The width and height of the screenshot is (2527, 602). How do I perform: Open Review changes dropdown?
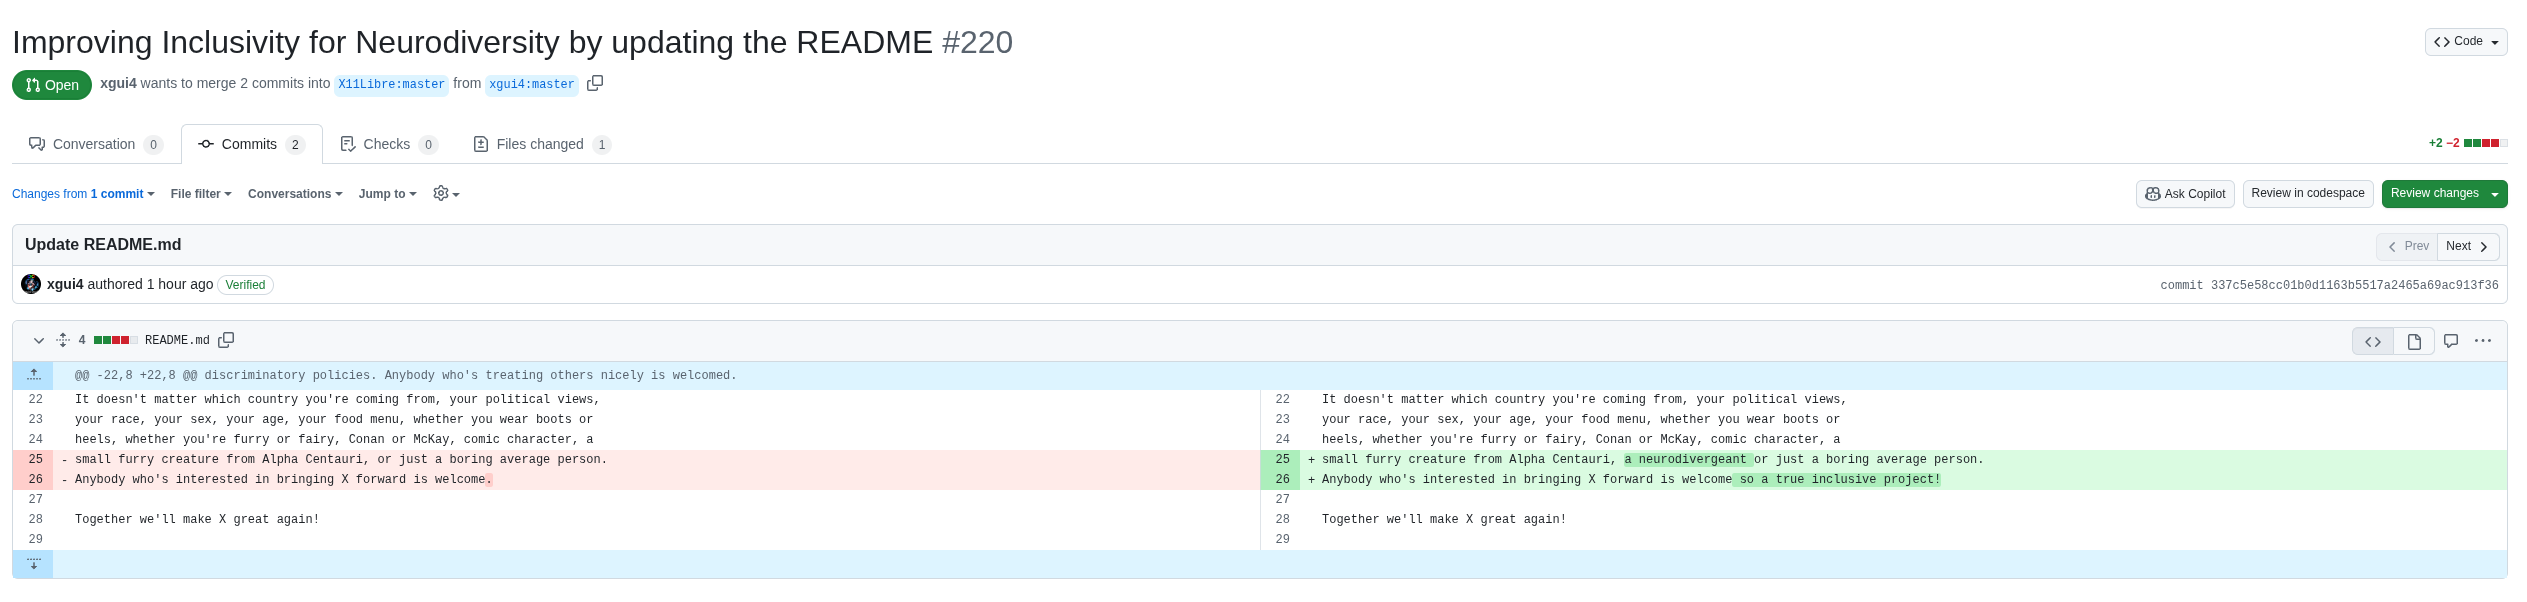pyautogui.click(x=2444, y=194)
